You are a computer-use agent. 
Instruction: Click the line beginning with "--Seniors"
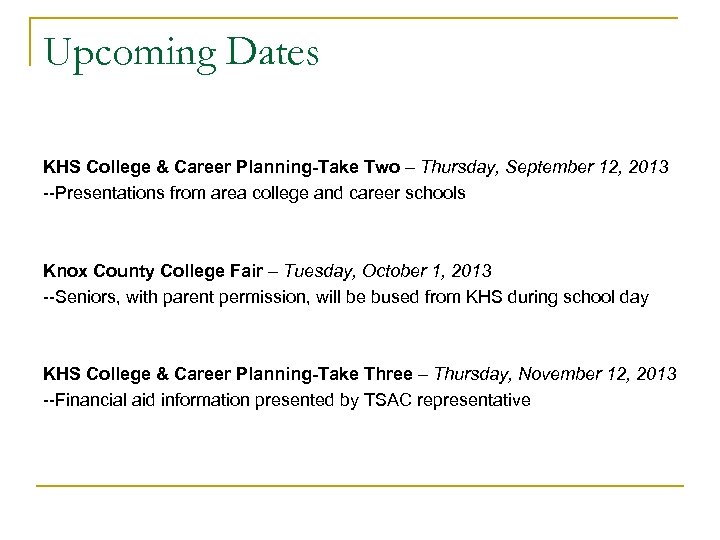(344, 296)
